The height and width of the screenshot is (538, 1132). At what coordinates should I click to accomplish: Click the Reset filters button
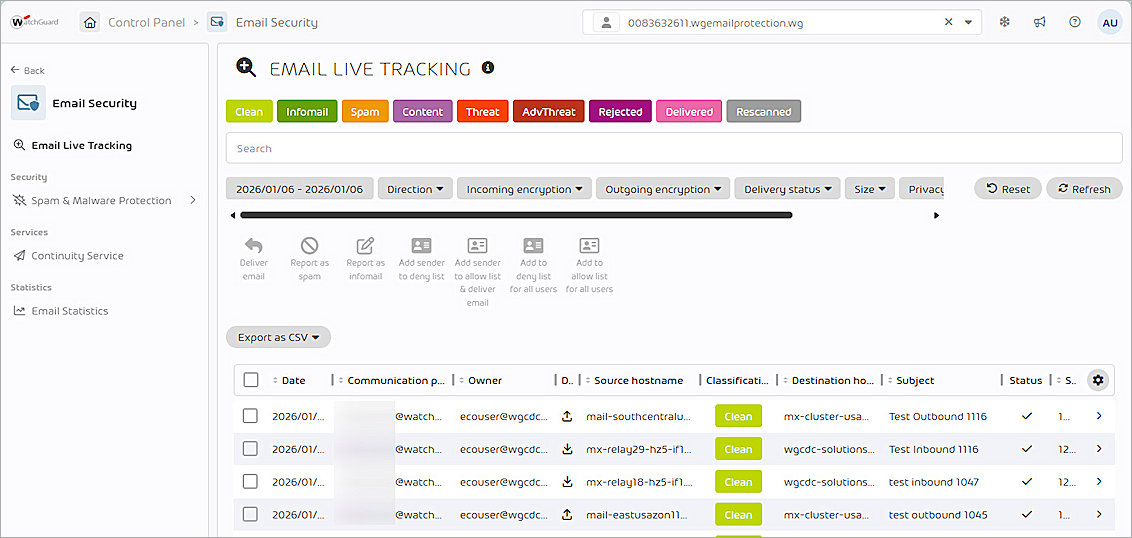coord(1008,188)
